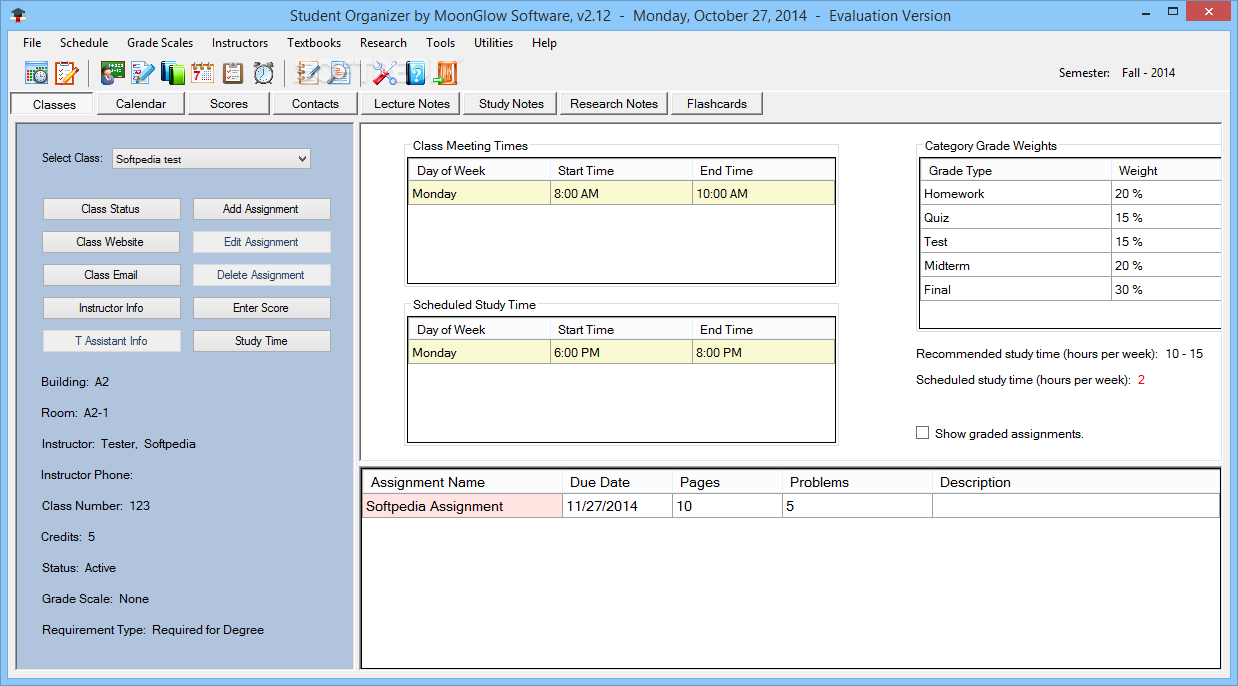The height and width of the screenshot is (686, 1238).
Task: Click the Enter Score button
Action: (x=261, y=308)
